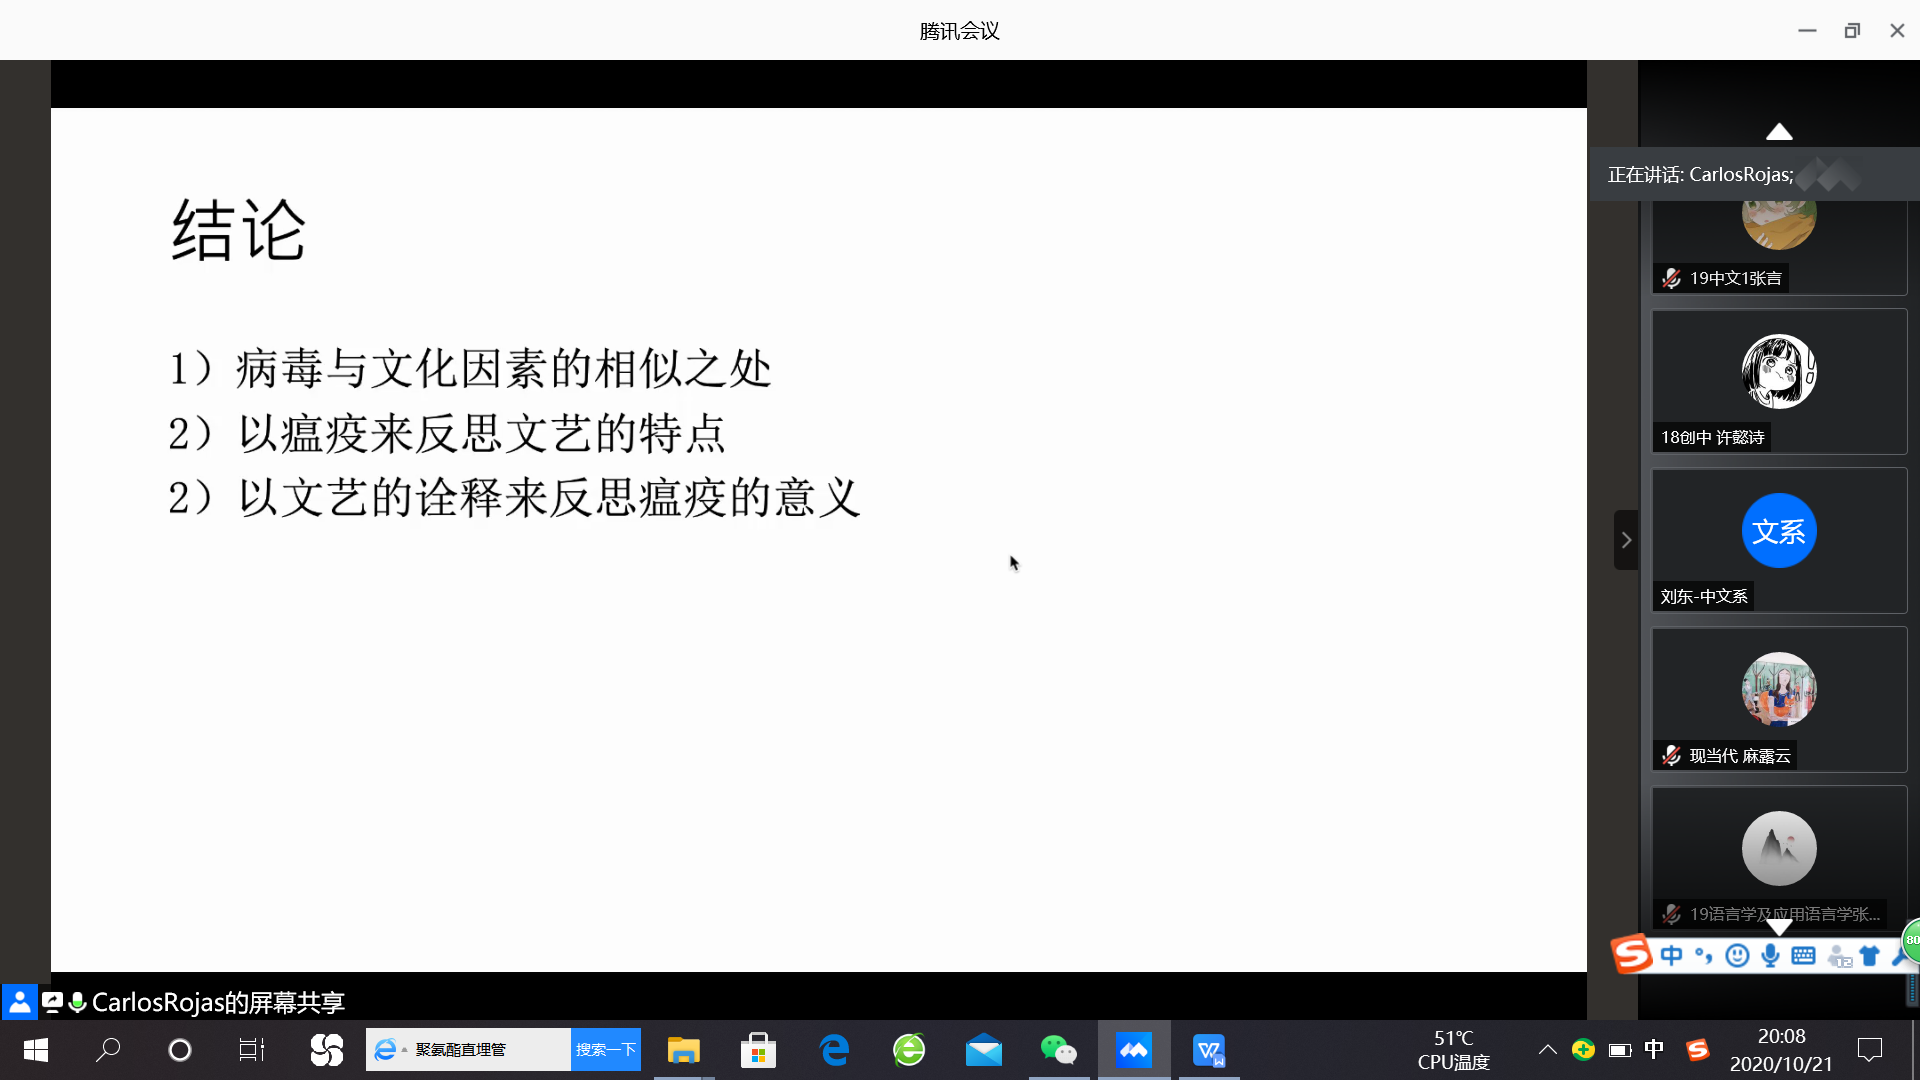1920x1080 pixels.
Task: Click muted mic icon next to 现当代 麻露云
Action: click(1671, 756)
